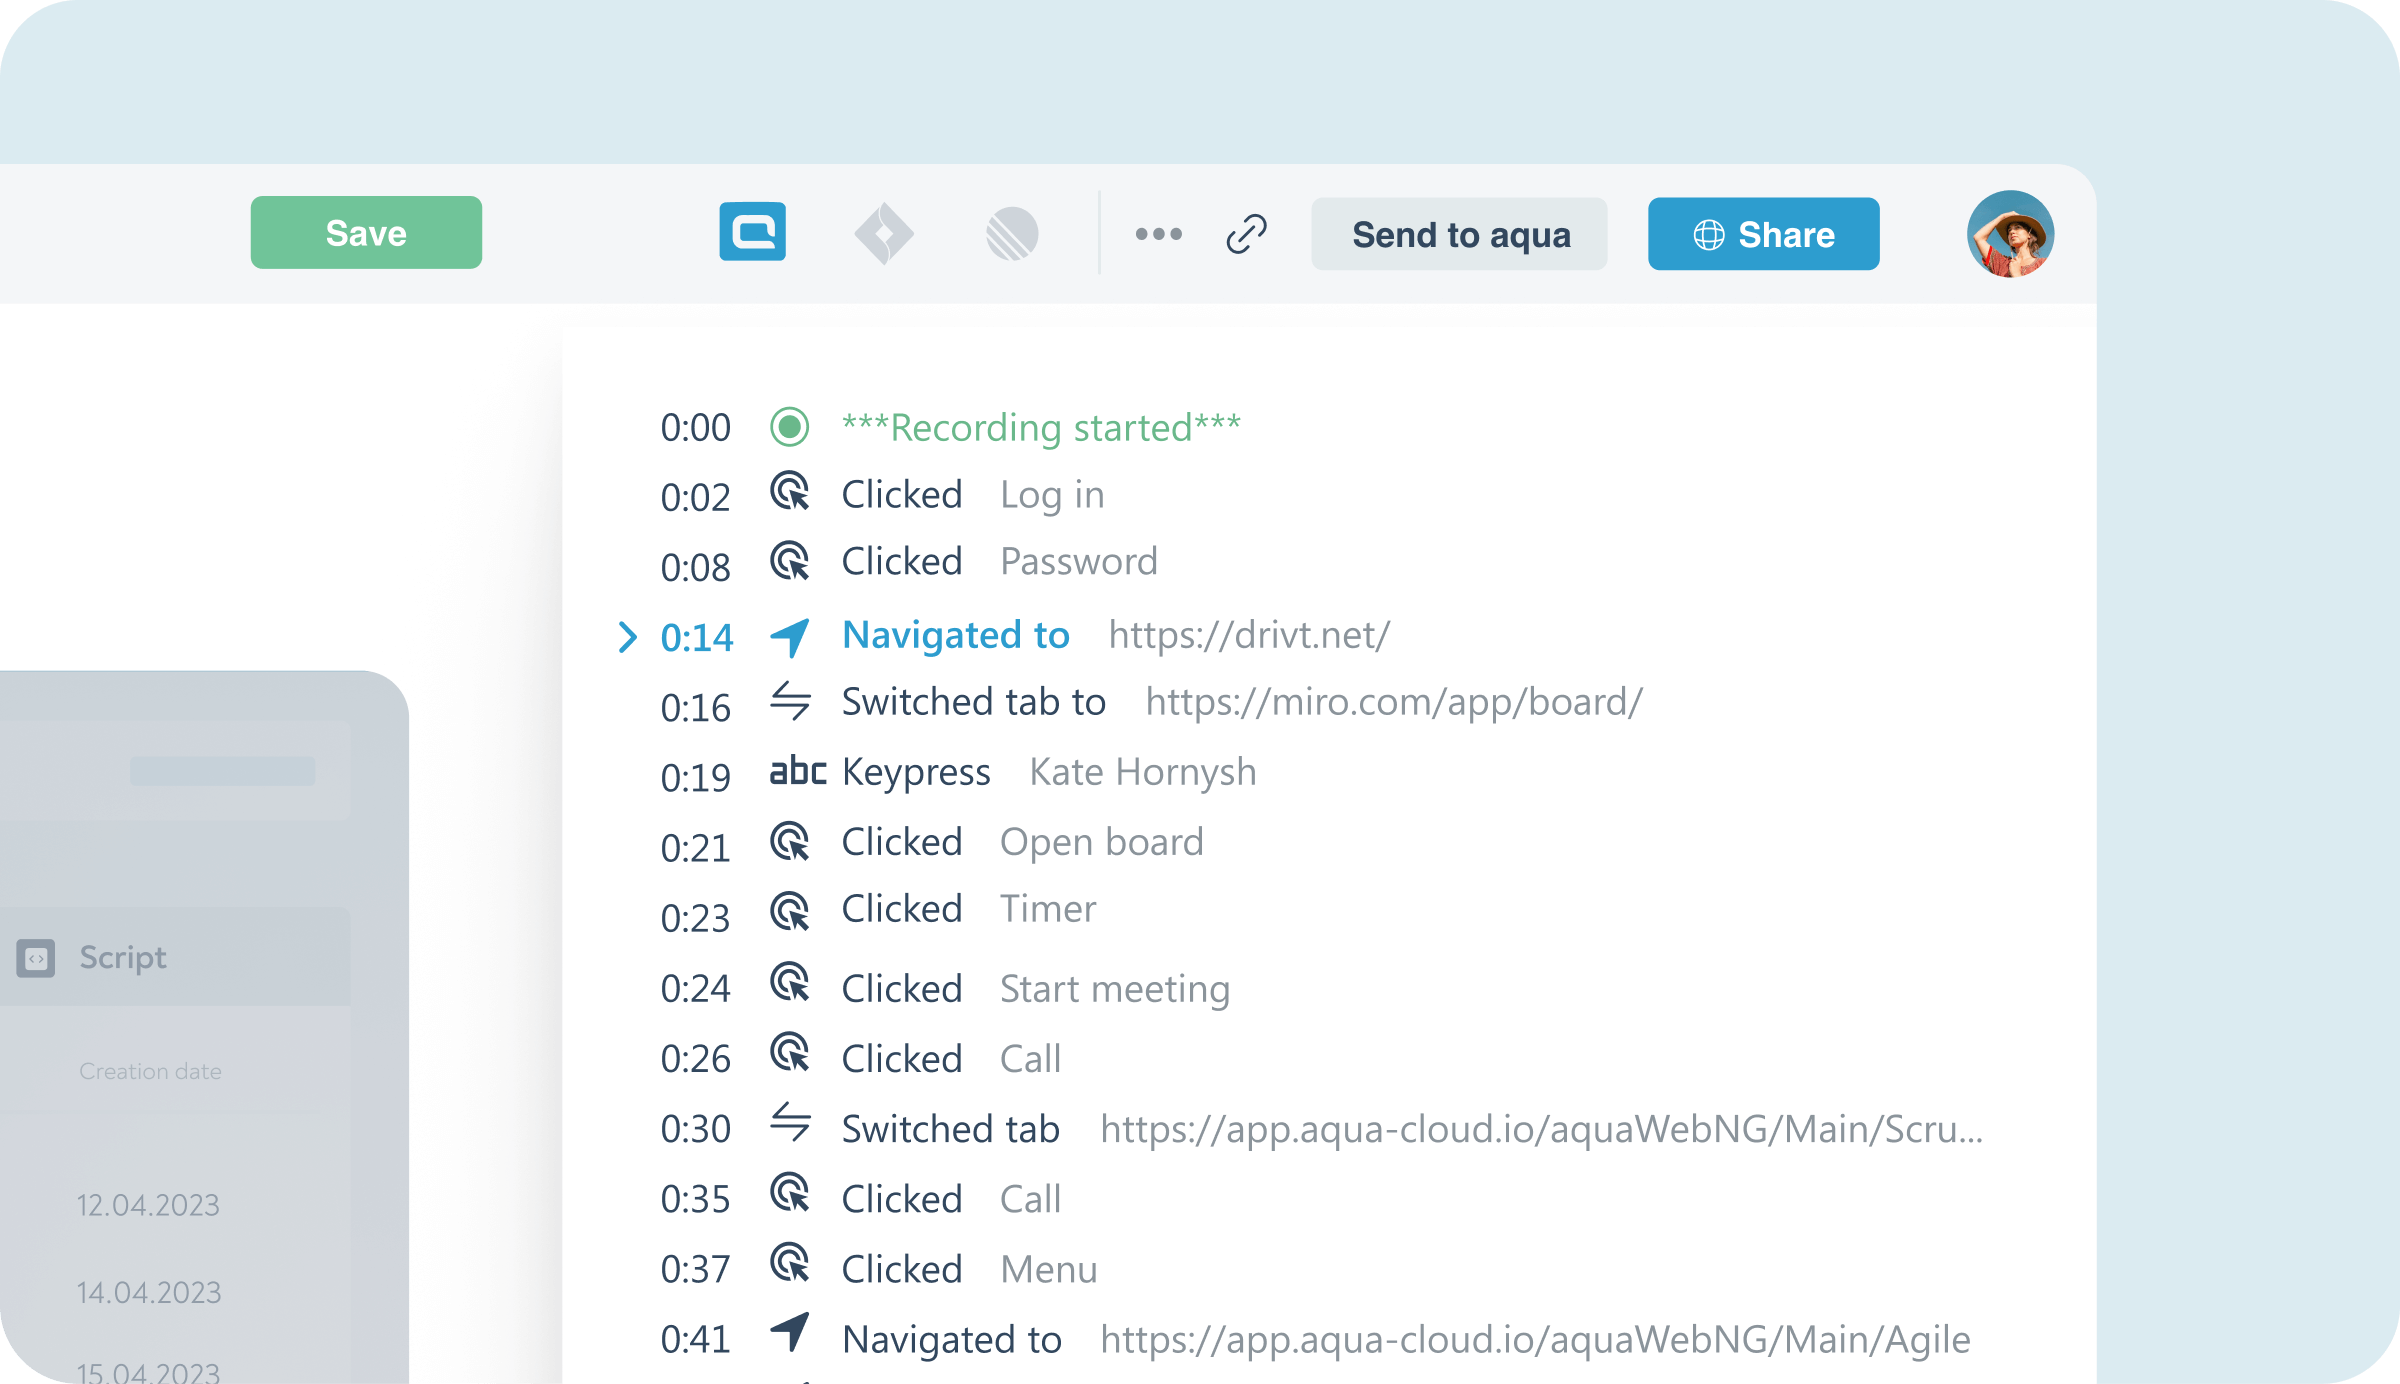Click the abc Keypress icon

(797, 772)
